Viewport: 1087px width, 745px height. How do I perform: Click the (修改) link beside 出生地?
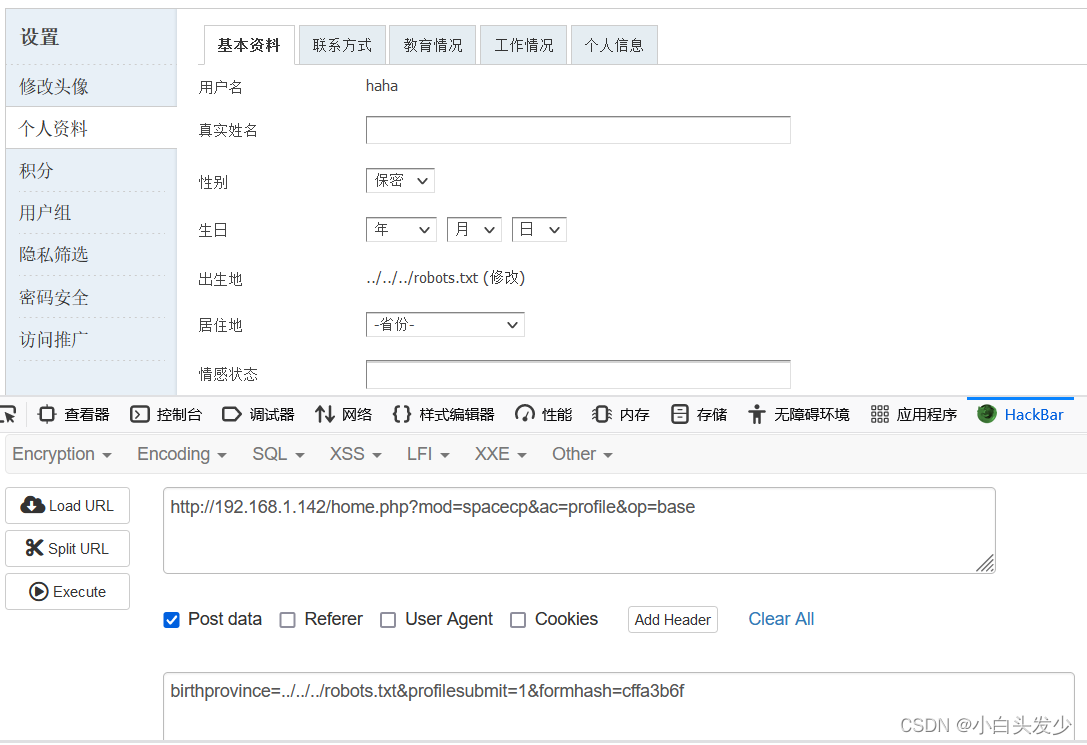[504, 278]
